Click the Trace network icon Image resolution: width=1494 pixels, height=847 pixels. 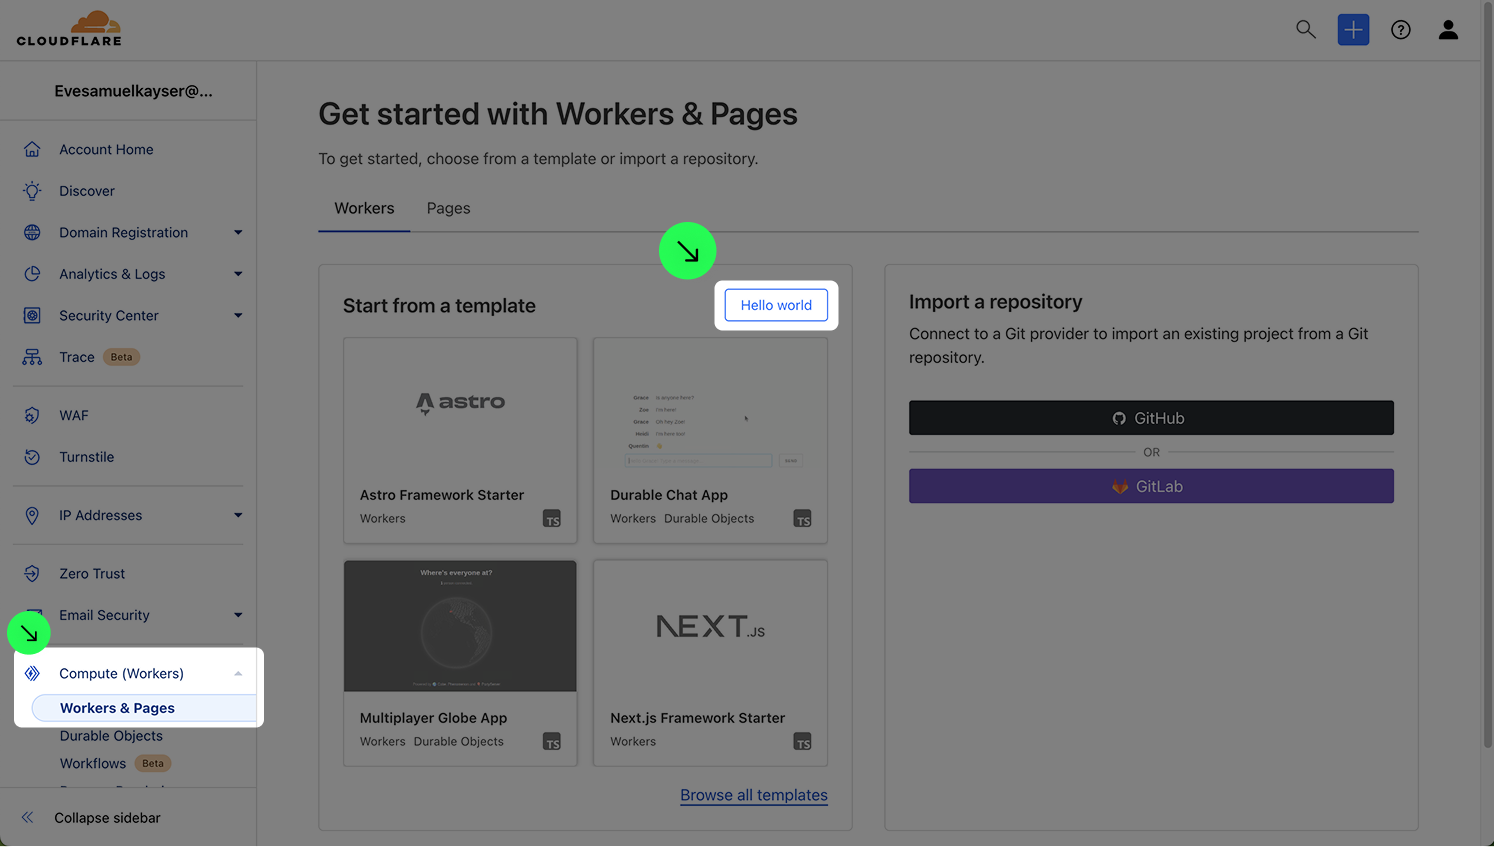coord(32,357)
